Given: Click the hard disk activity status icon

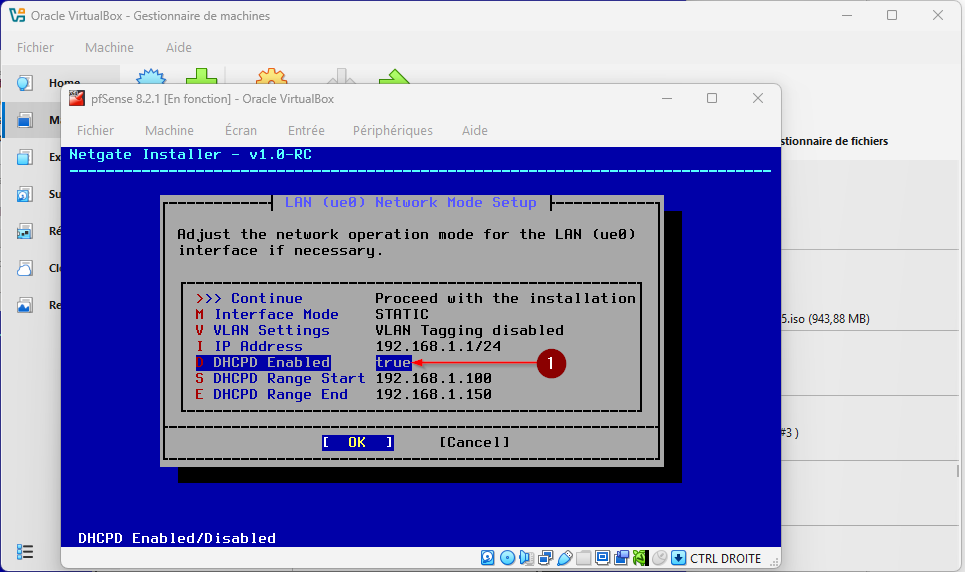Looking at the screenshot, I should click(x=488, y=558).
